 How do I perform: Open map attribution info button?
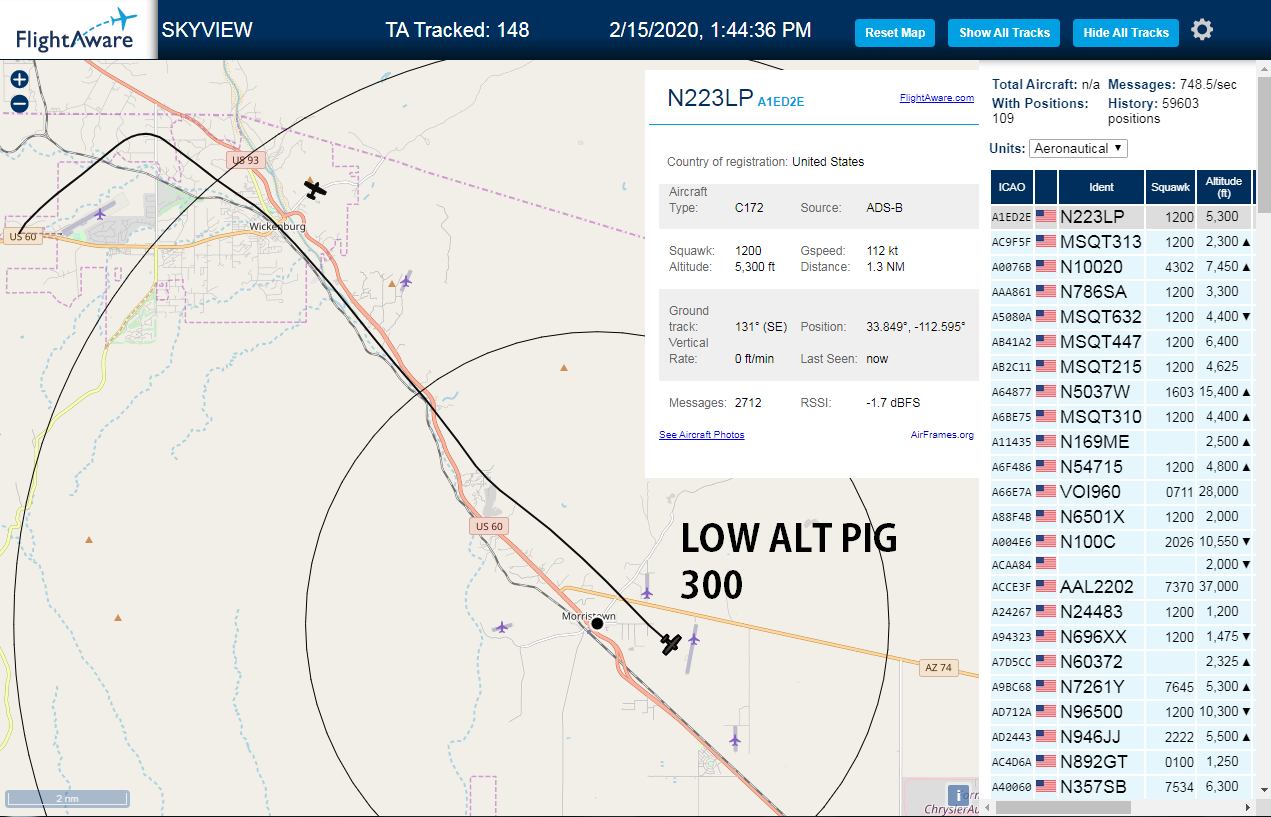click(958, 795)
